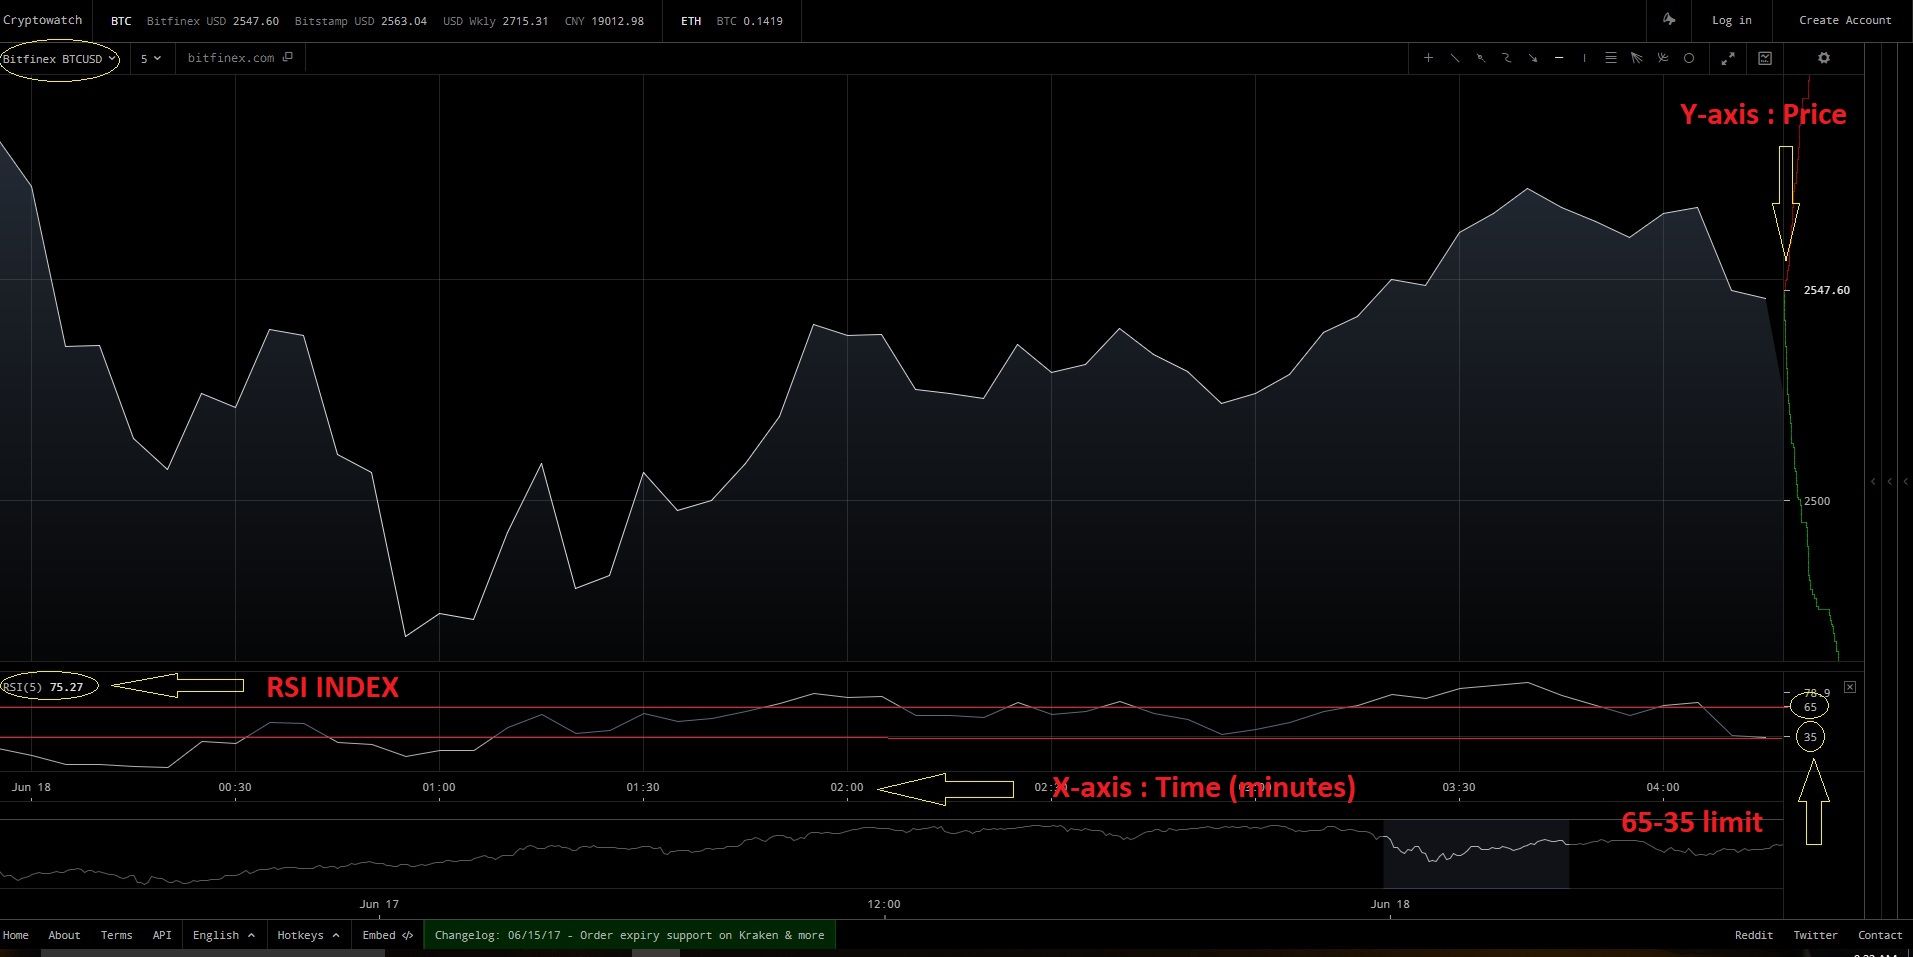1913x957 pixels.
Task: Select the arc fan drawing tool
Action: [1663, 58]
